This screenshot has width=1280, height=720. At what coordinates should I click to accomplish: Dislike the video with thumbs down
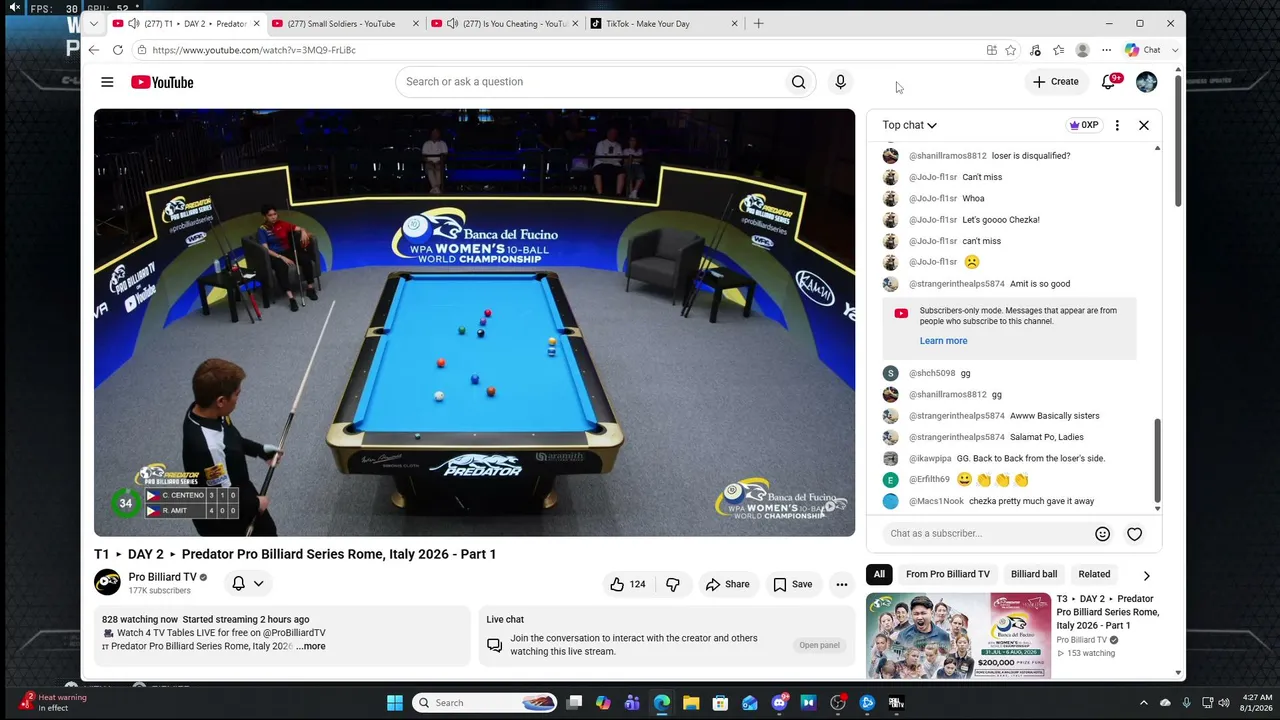point(672,584)
